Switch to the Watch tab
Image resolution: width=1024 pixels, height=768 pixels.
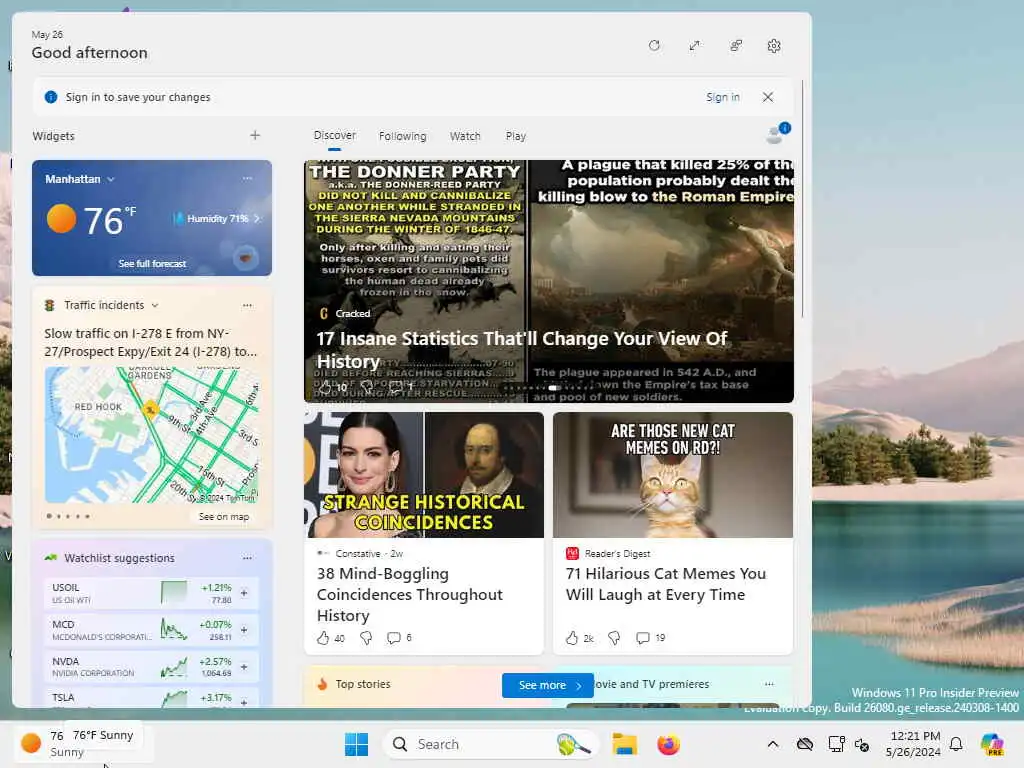(x=465, y=136)
